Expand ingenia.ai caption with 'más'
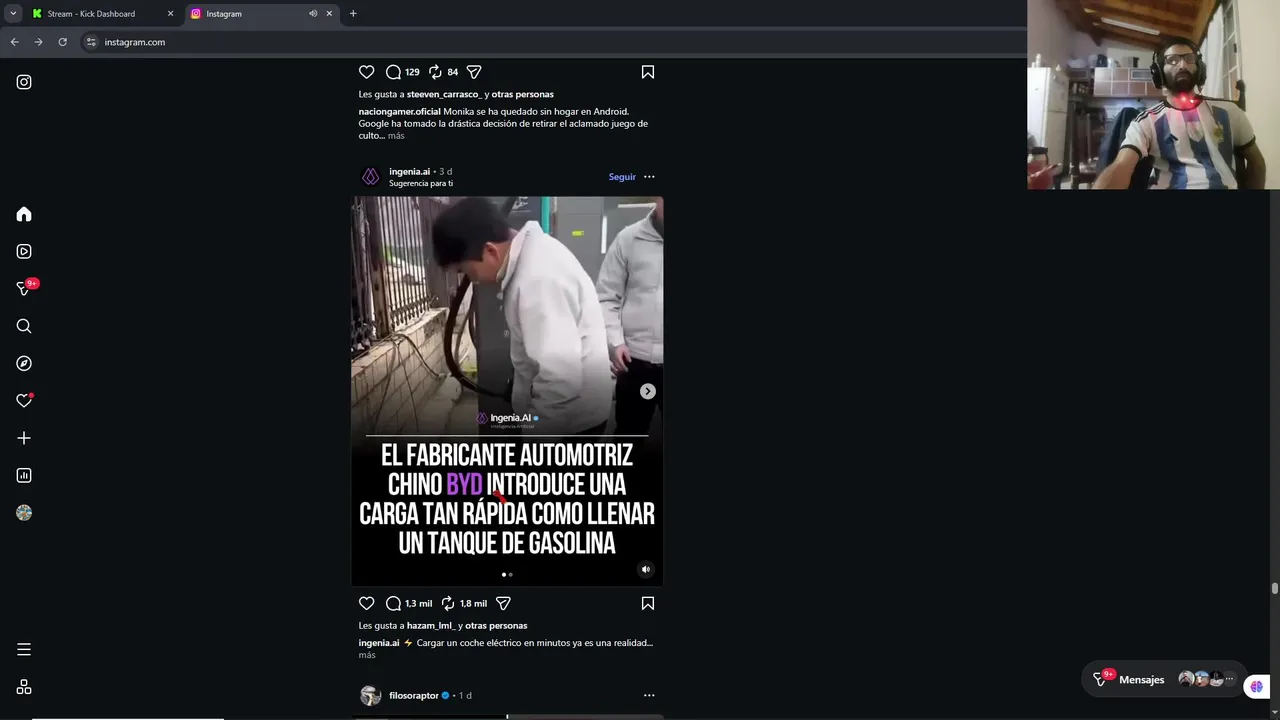This screenshot has height=720, width=1280. point(367,655)
